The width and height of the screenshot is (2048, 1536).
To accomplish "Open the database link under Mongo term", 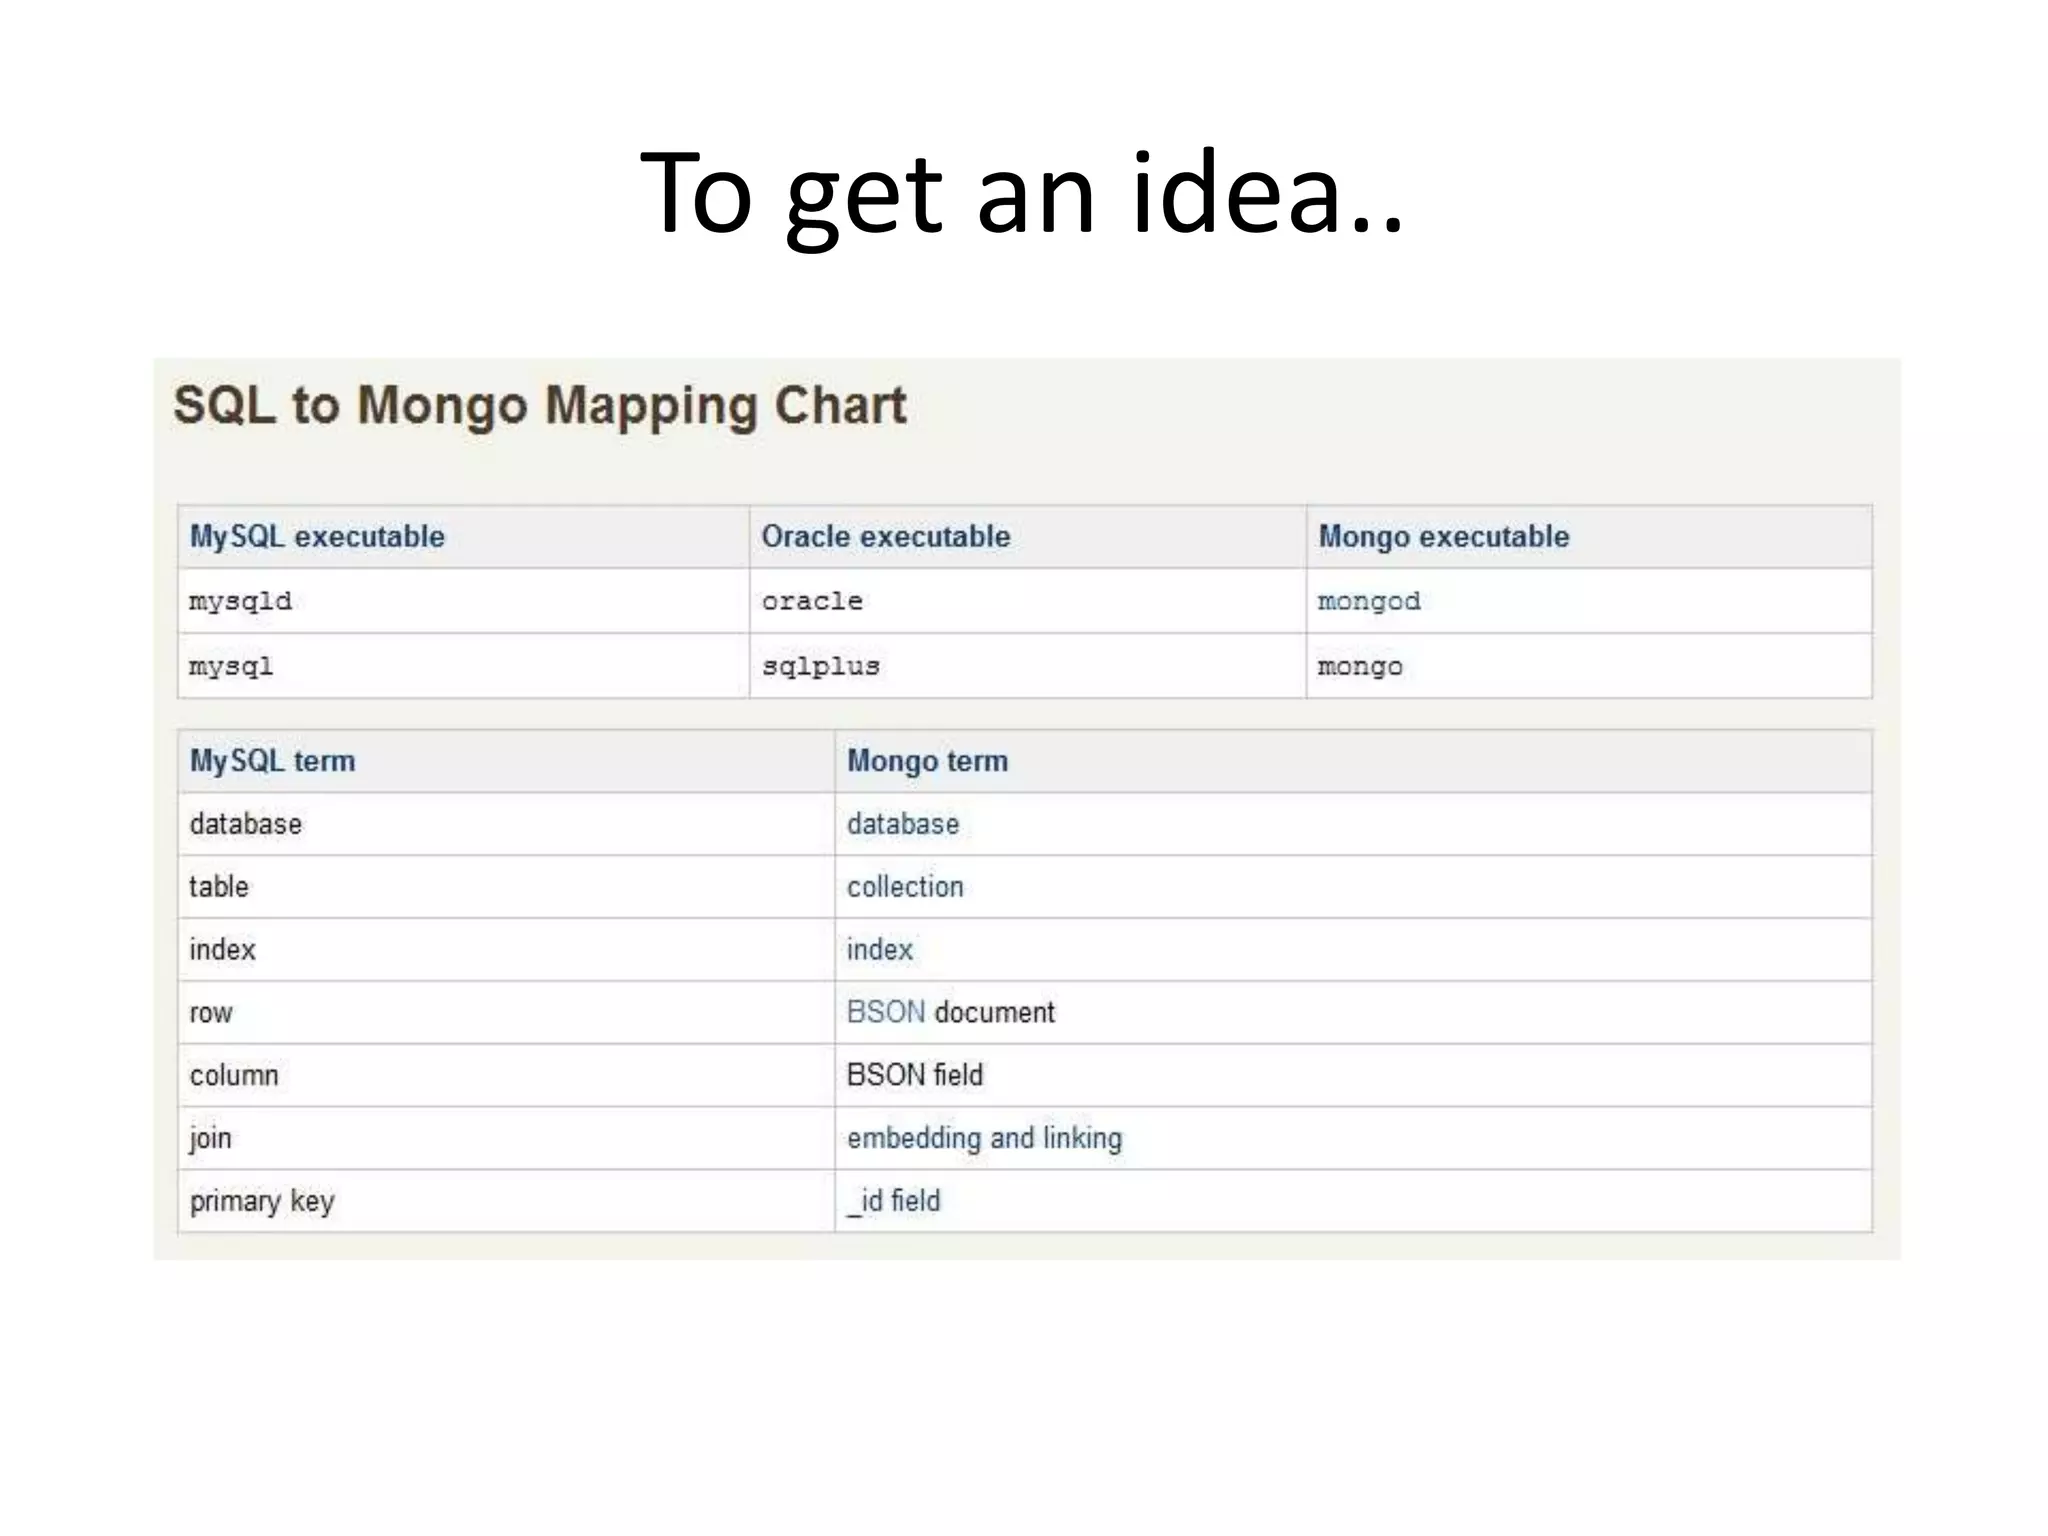I will click(x=902, y=824).
